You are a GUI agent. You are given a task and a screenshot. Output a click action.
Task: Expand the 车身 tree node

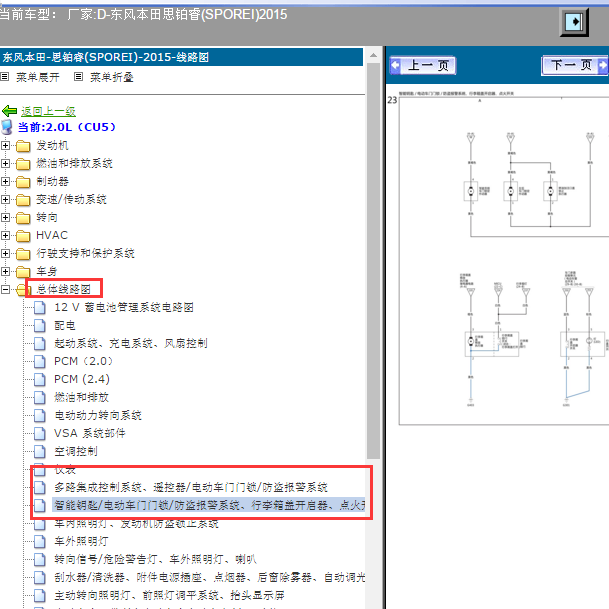5,271
